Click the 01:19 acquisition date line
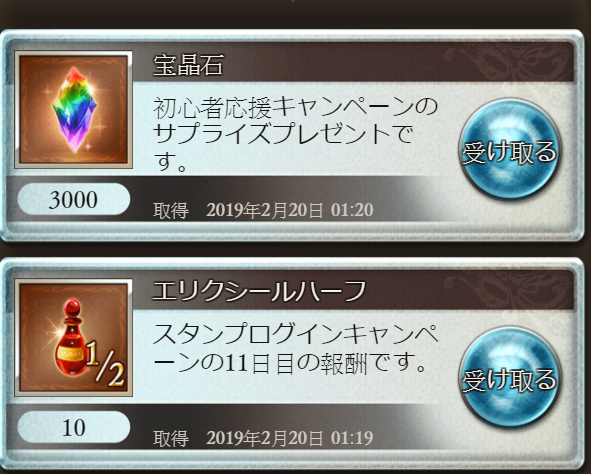This screenshot has width=591, height=474. [x=263, y=438]
